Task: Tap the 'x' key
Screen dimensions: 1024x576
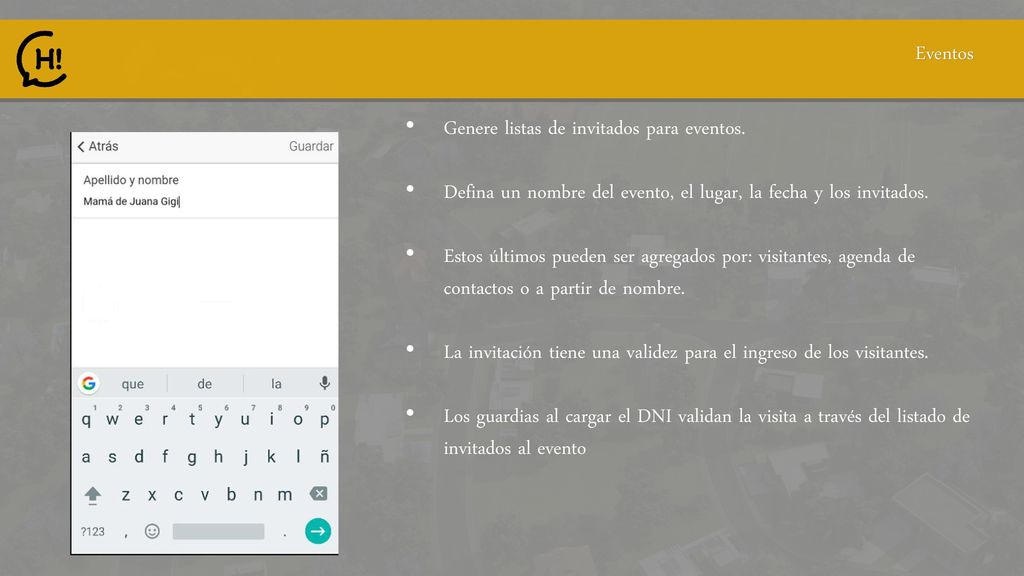Action: 152,495
